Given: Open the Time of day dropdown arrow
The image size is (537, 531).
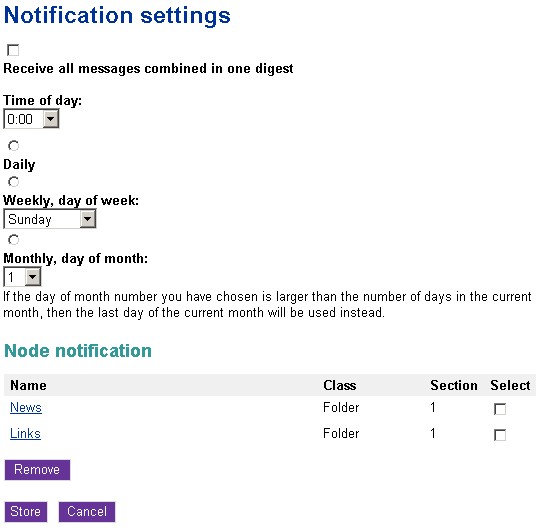Looking at the screenshot, I should pos(51,119).
